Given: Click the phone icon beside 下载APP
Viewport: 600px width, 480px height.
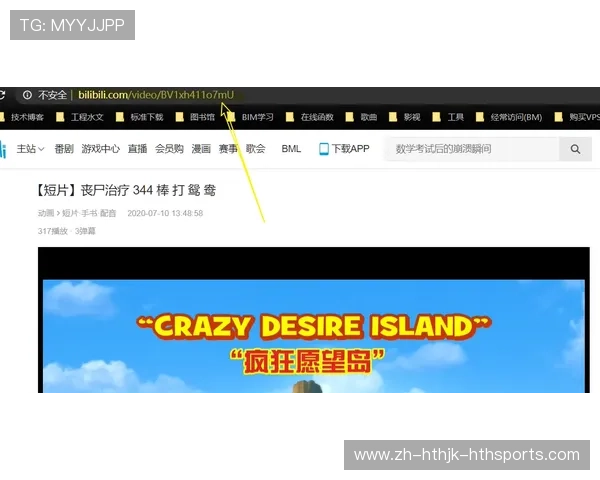Looking at the screenshot, I should 324,149.
